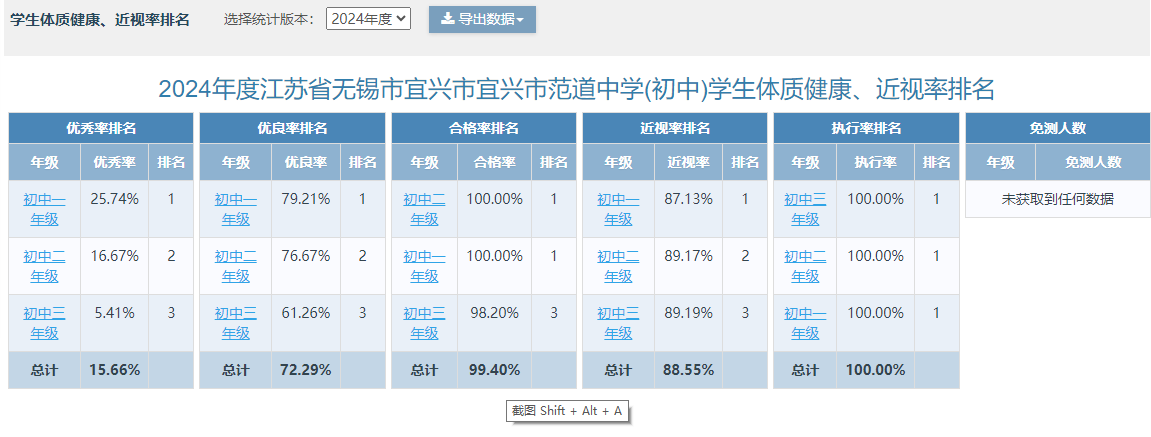Select the 79.21% good rate cell
1151x437 pixels.
pyautogui.click(x=306, y=209)
